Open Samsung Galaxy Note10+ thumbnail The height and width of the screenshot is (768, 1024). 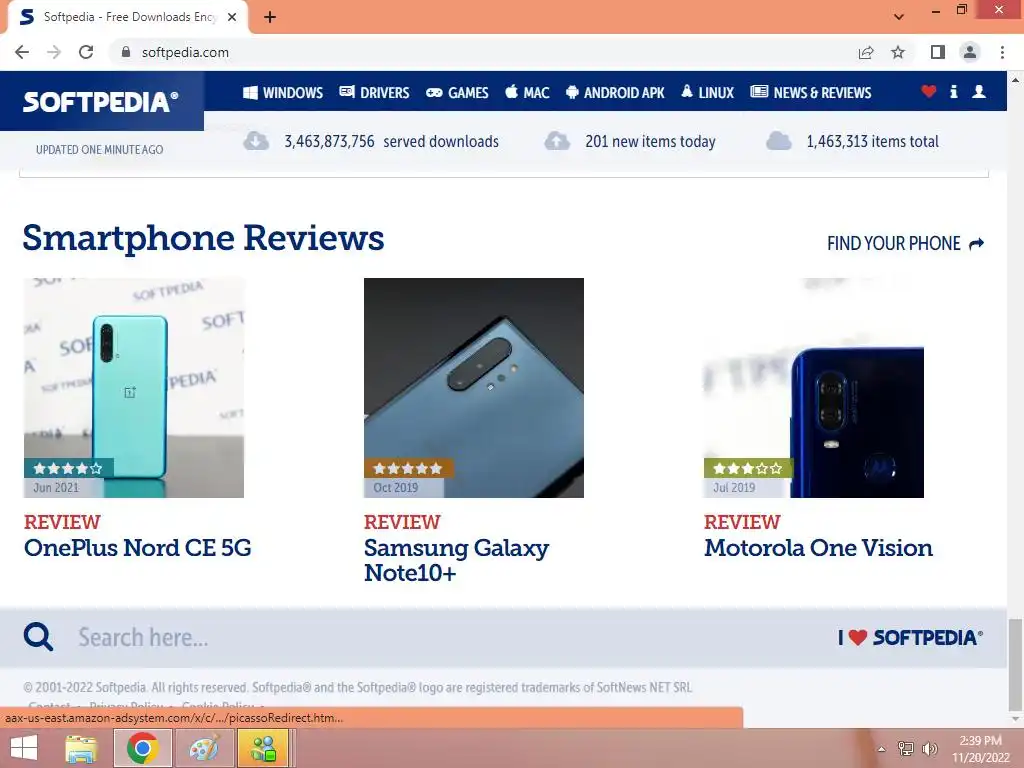click(x=473, y=388)
